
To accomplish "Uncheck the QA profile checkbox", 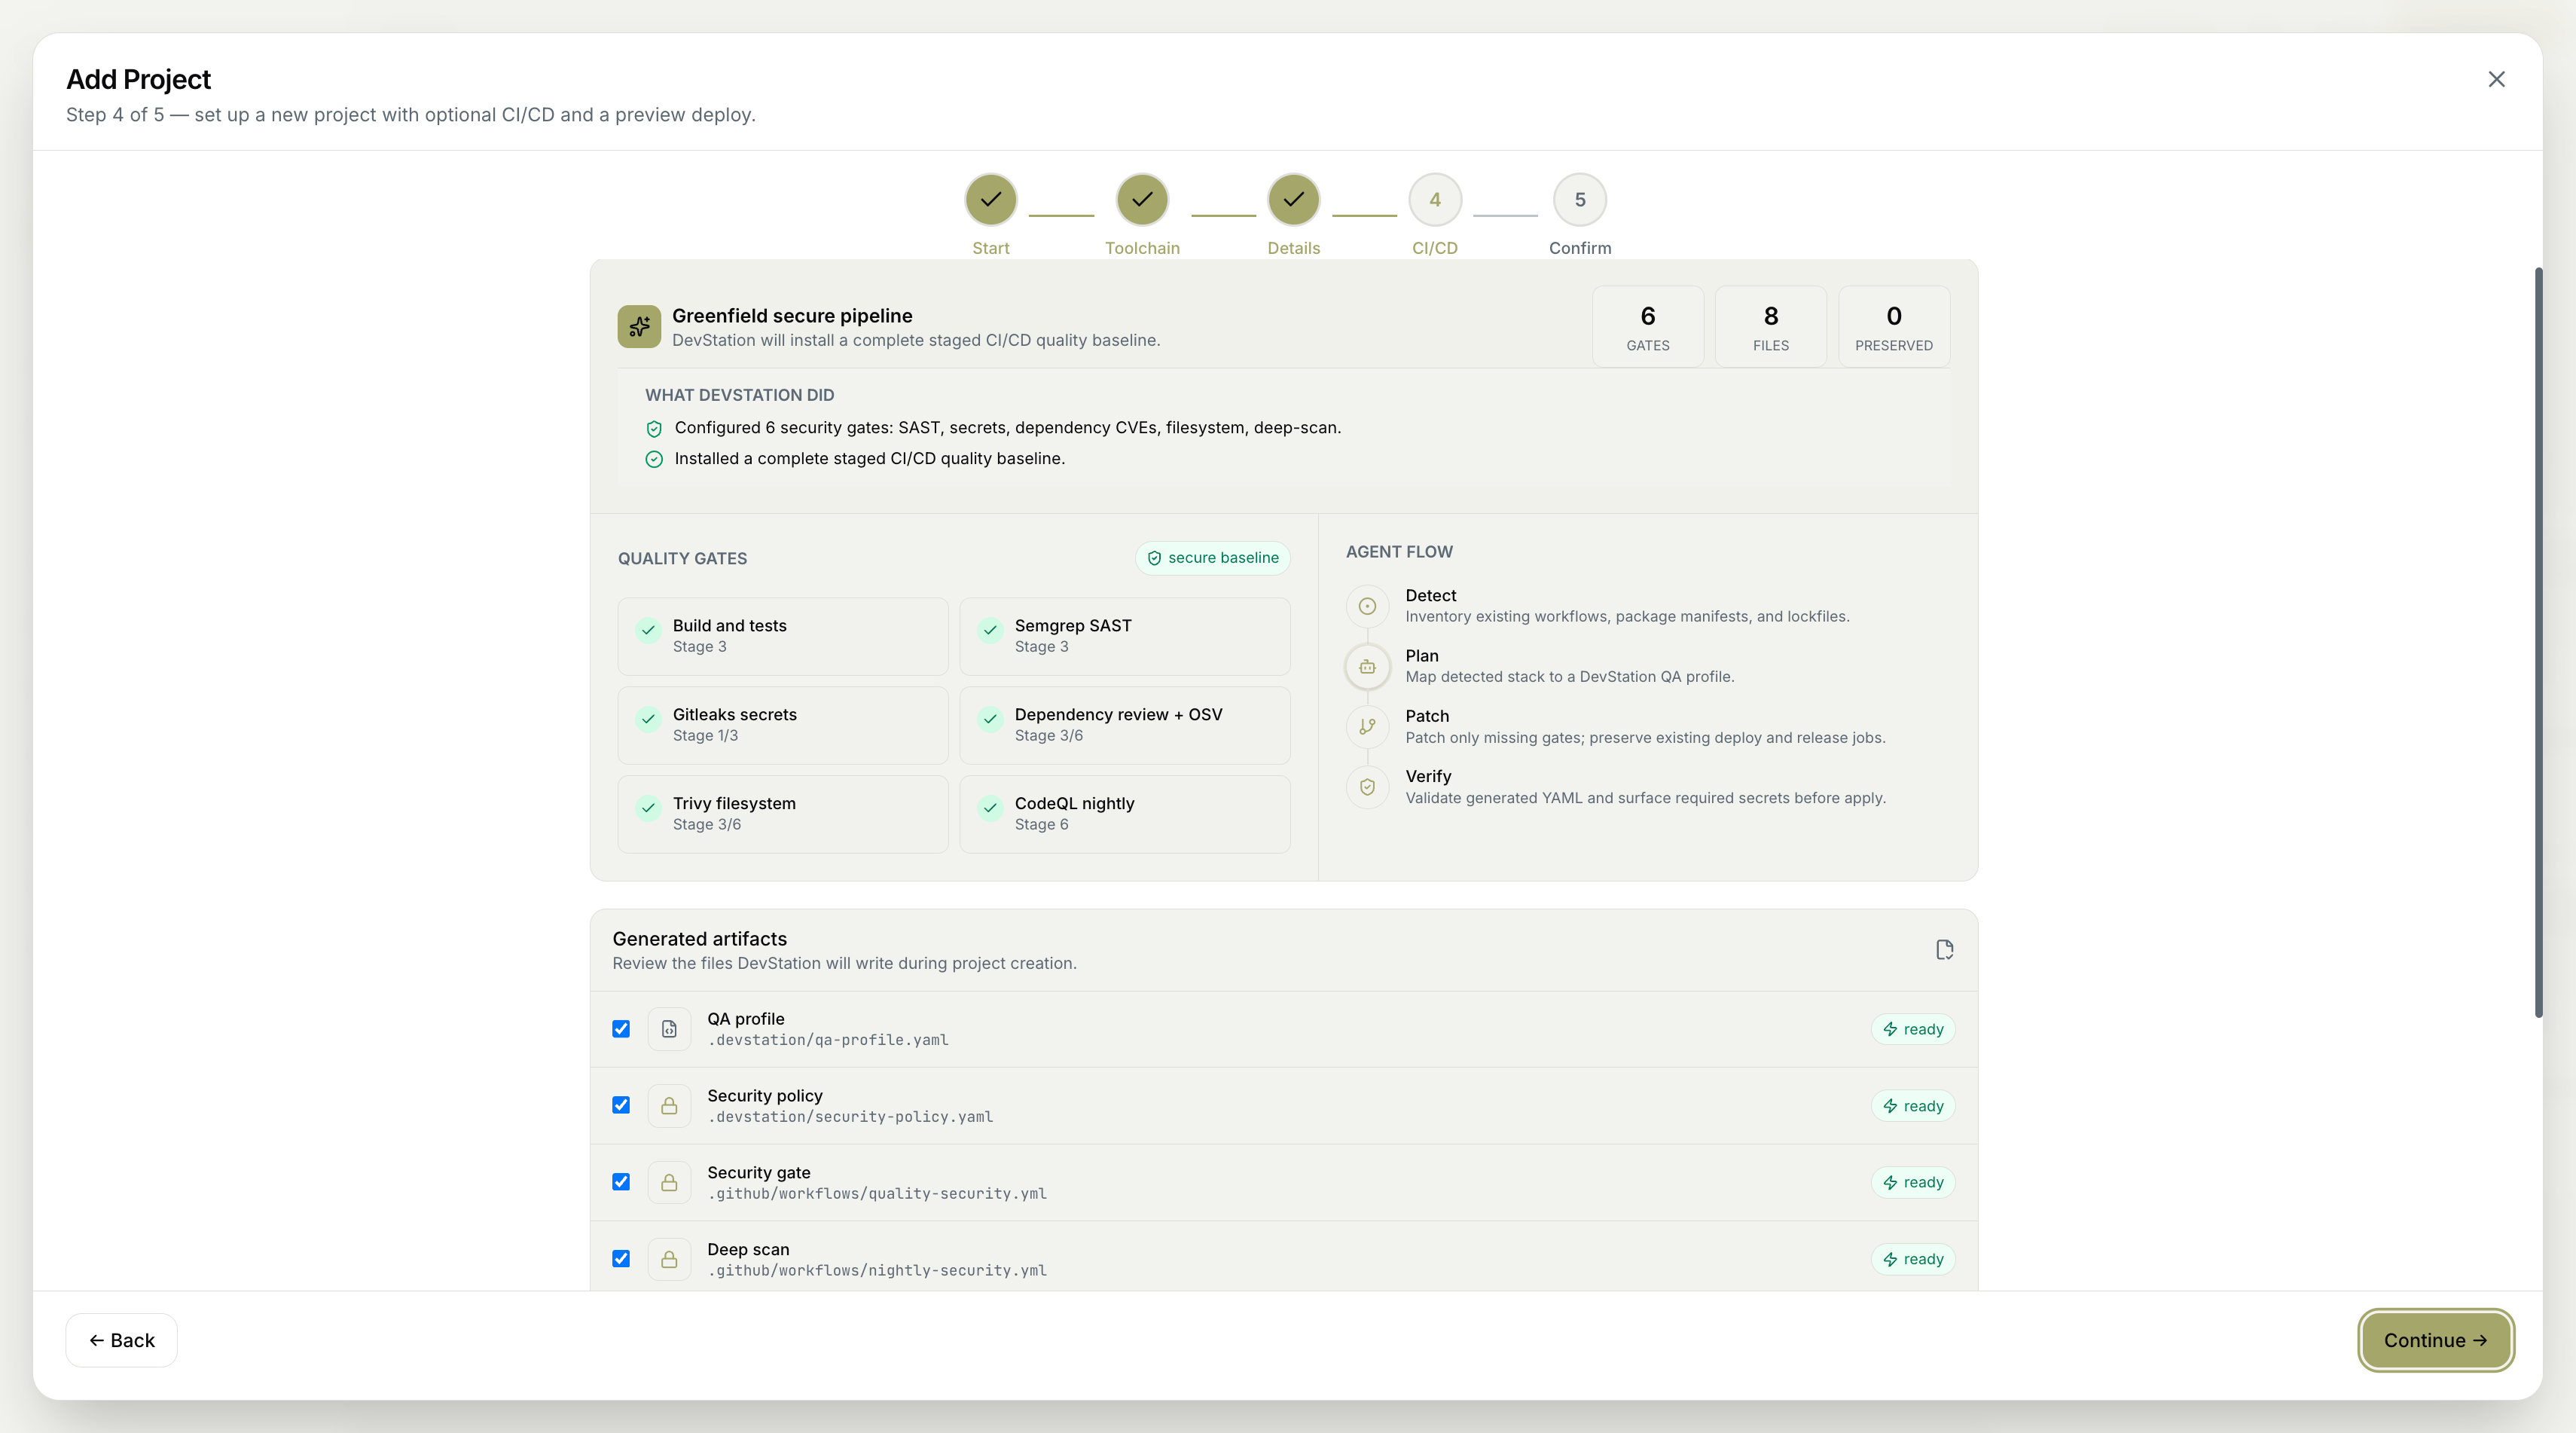I will 621,1029.
